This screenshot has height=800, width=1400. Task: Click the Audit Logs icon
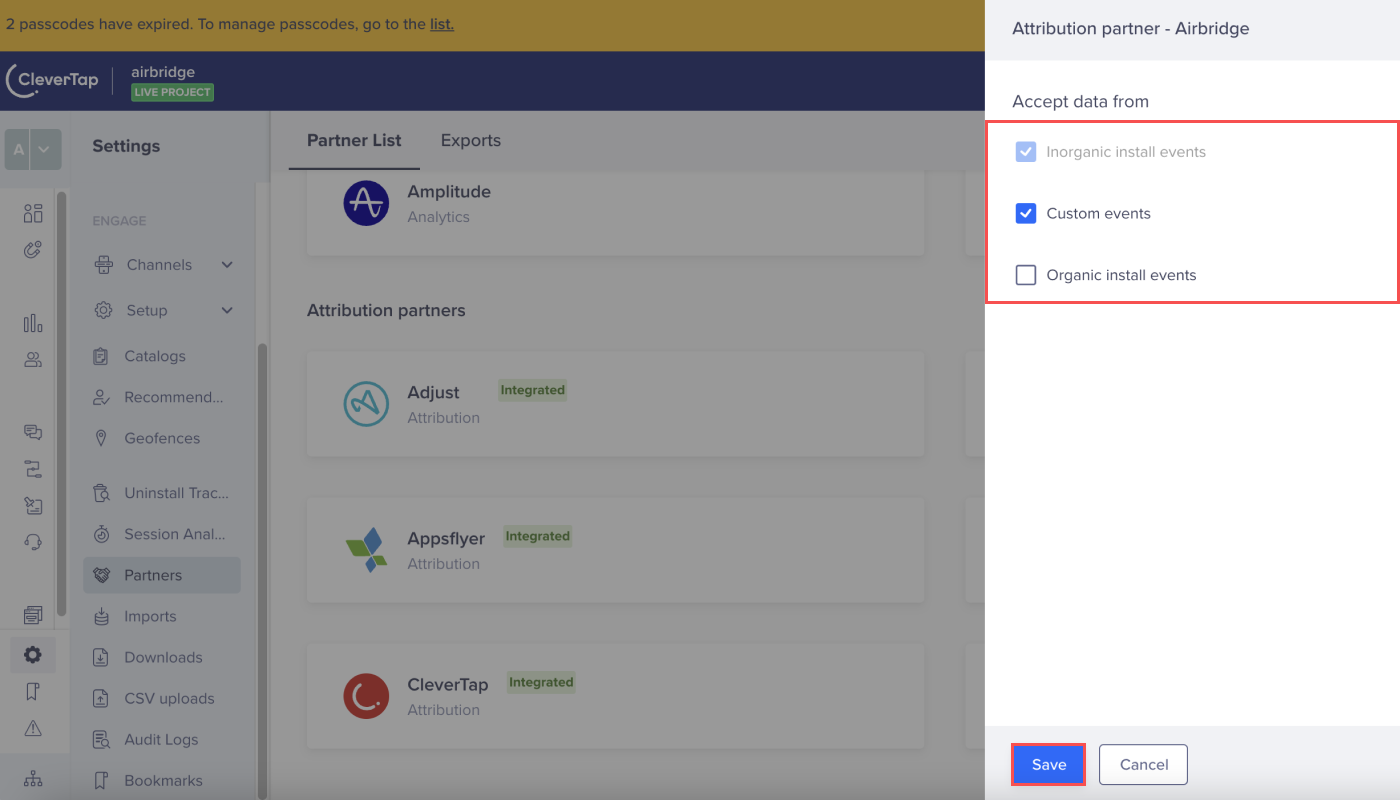pos(101,740)
